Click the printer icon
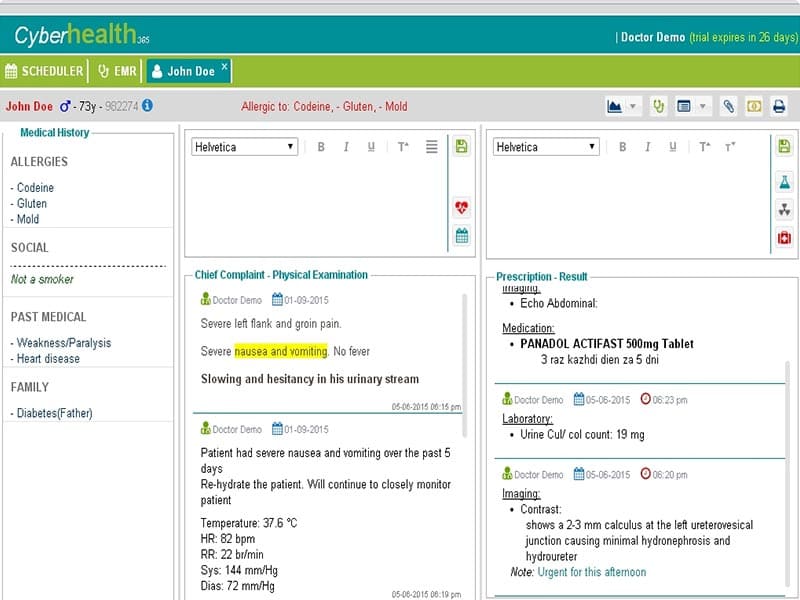Viewport: 800px width, 600px height. point(779,106)
